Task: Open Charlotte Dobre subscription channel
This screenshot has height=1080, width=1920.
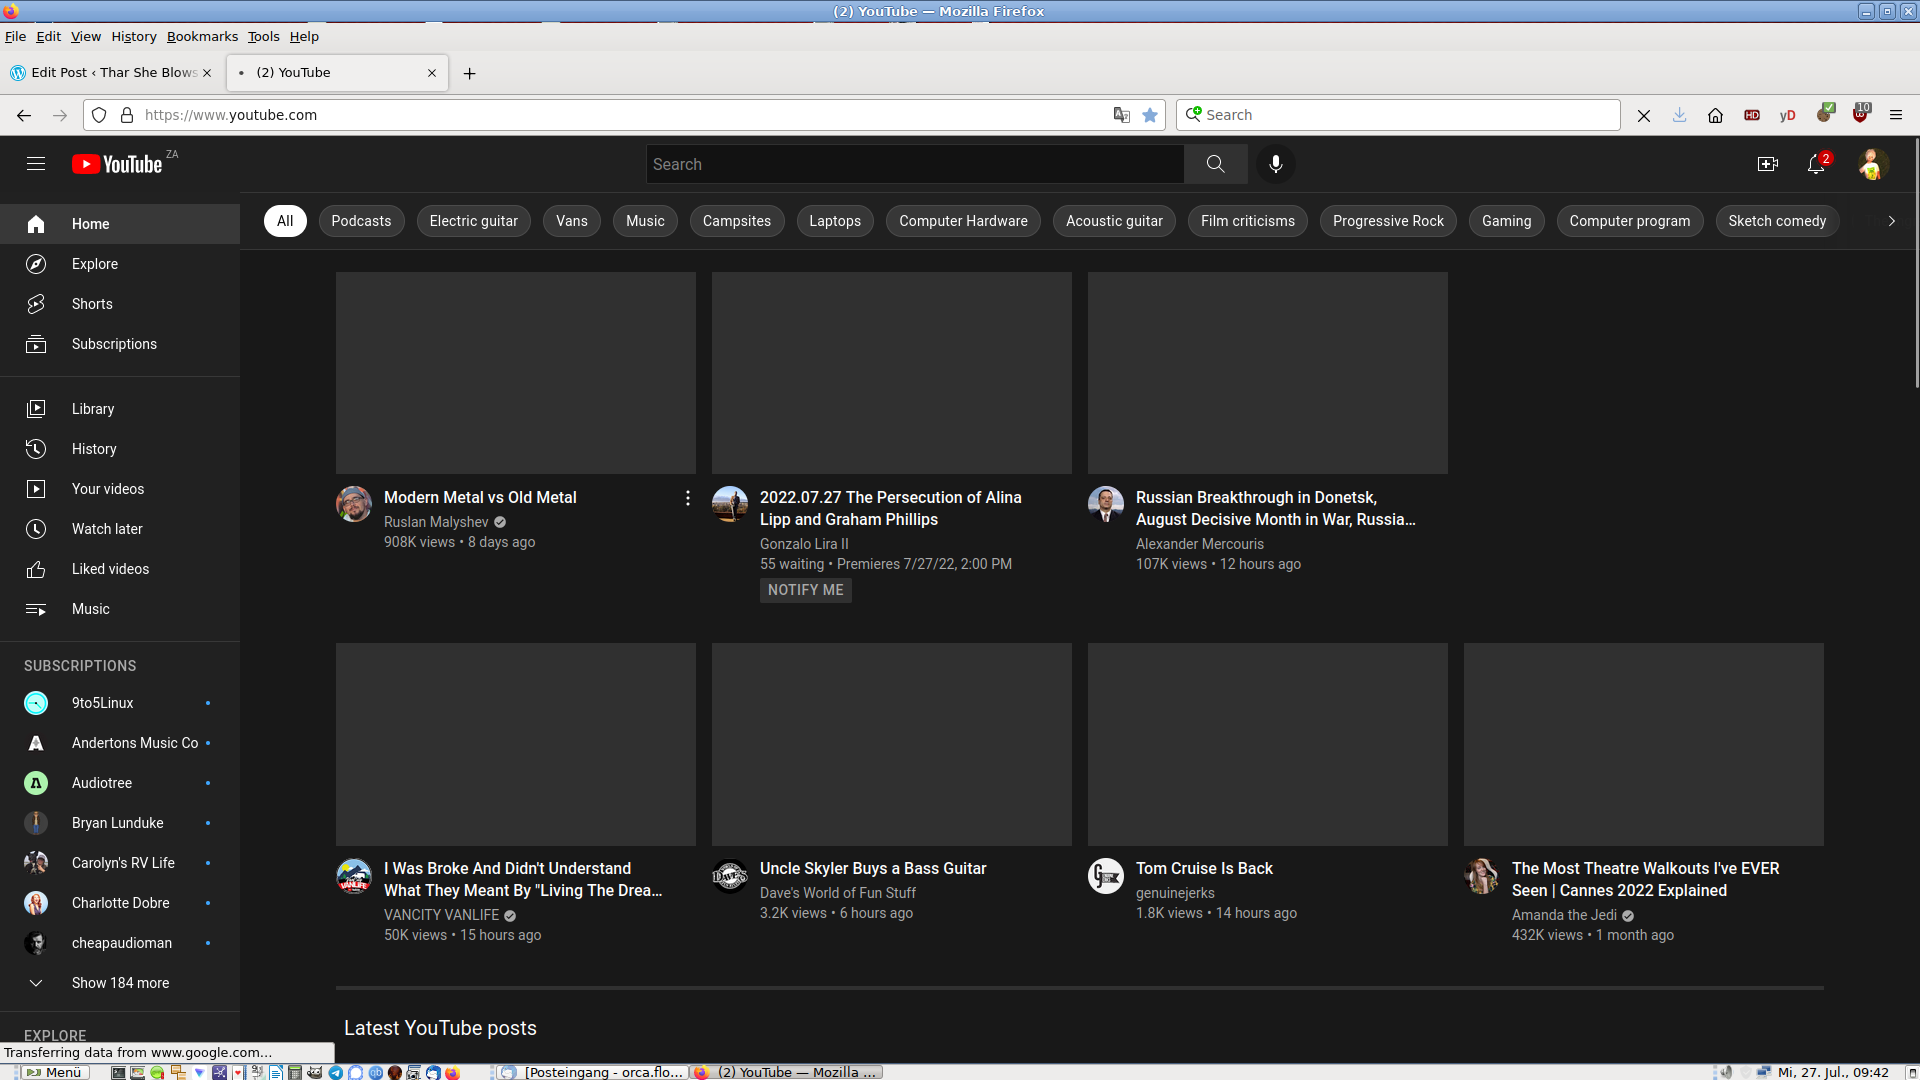Action: point(120,903)
